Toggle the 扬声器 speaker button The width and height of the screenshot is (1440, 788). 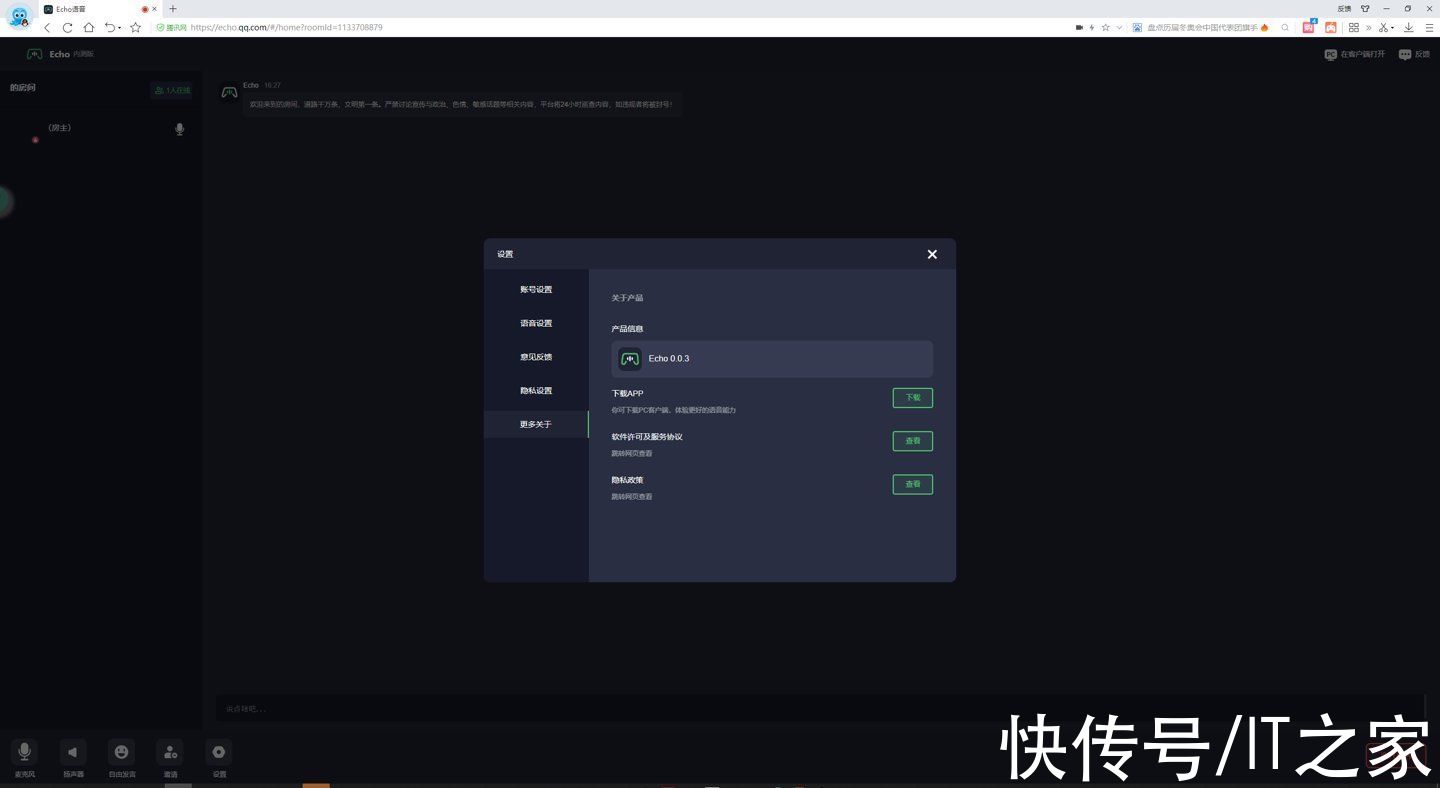point(73,752)
